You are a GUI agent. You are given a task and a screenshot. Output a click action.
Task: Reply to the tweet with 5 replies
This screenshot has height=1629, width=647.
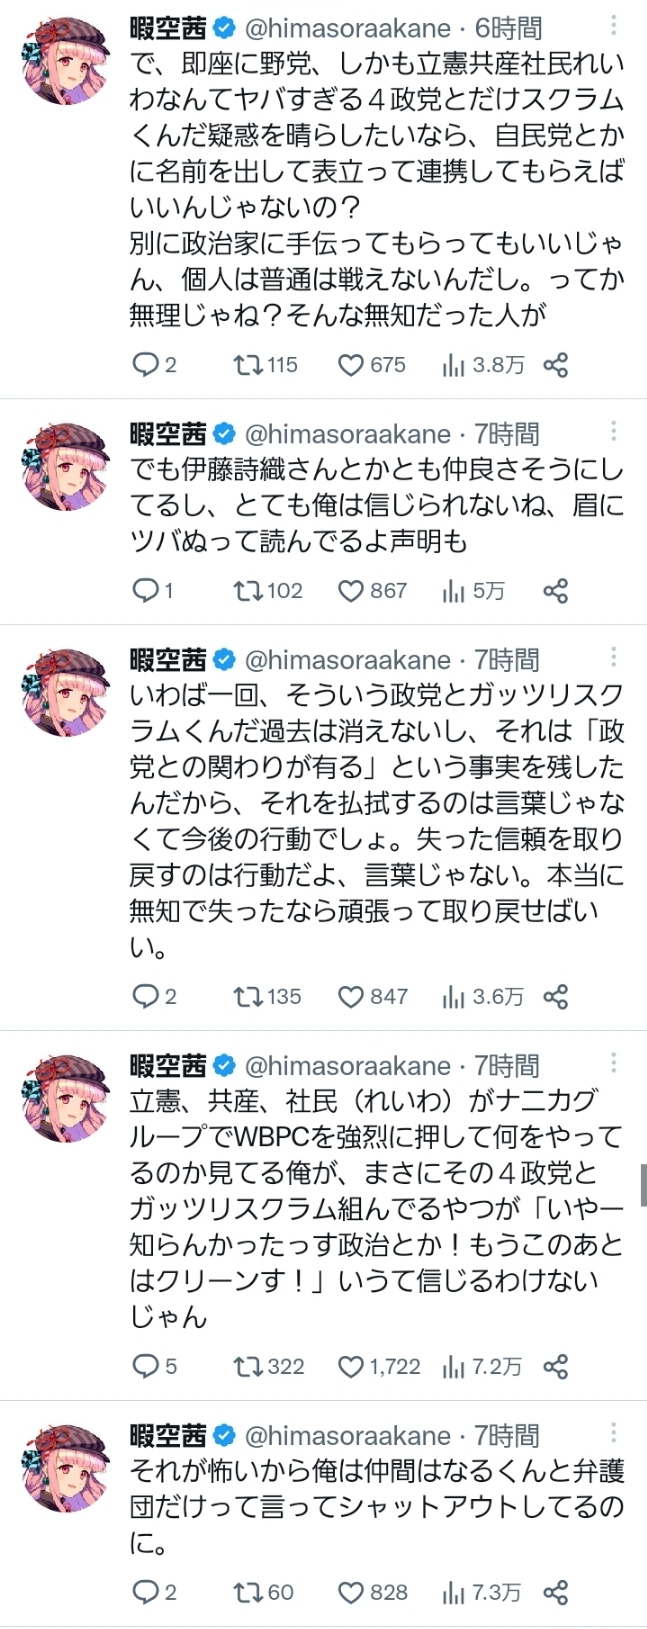(146, 1366)
